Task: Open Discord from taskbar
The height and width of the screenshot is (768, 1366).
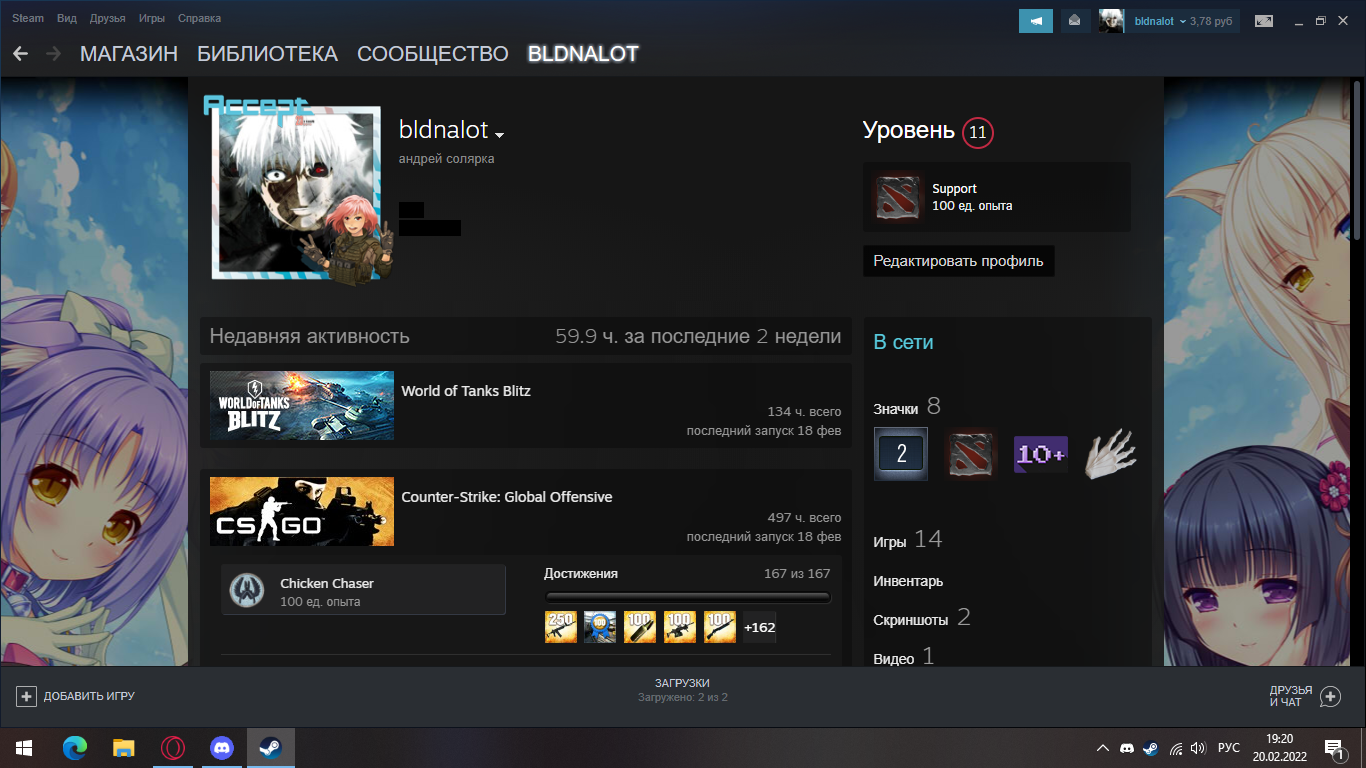Action: tap(221, 747)
